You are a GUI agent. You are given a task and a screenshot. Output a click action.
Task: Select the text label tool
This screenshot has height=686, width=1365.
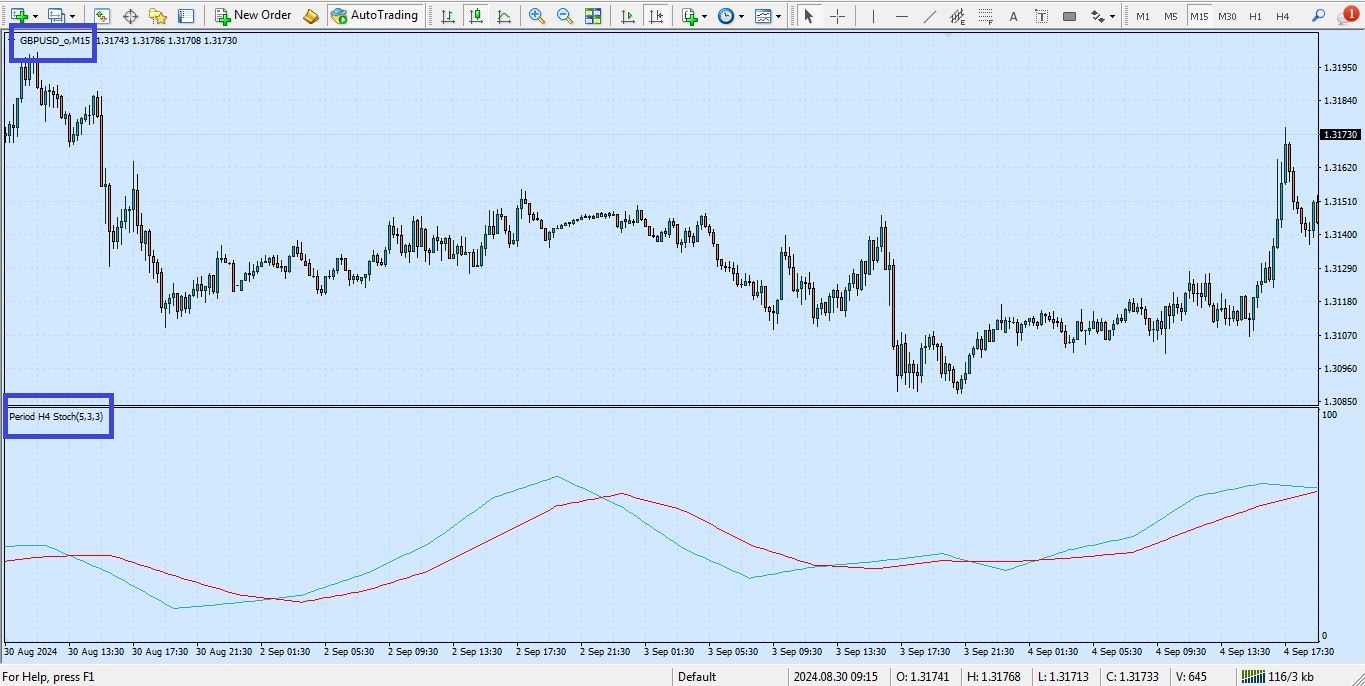pyautogui.click(x=1041, y=16)
